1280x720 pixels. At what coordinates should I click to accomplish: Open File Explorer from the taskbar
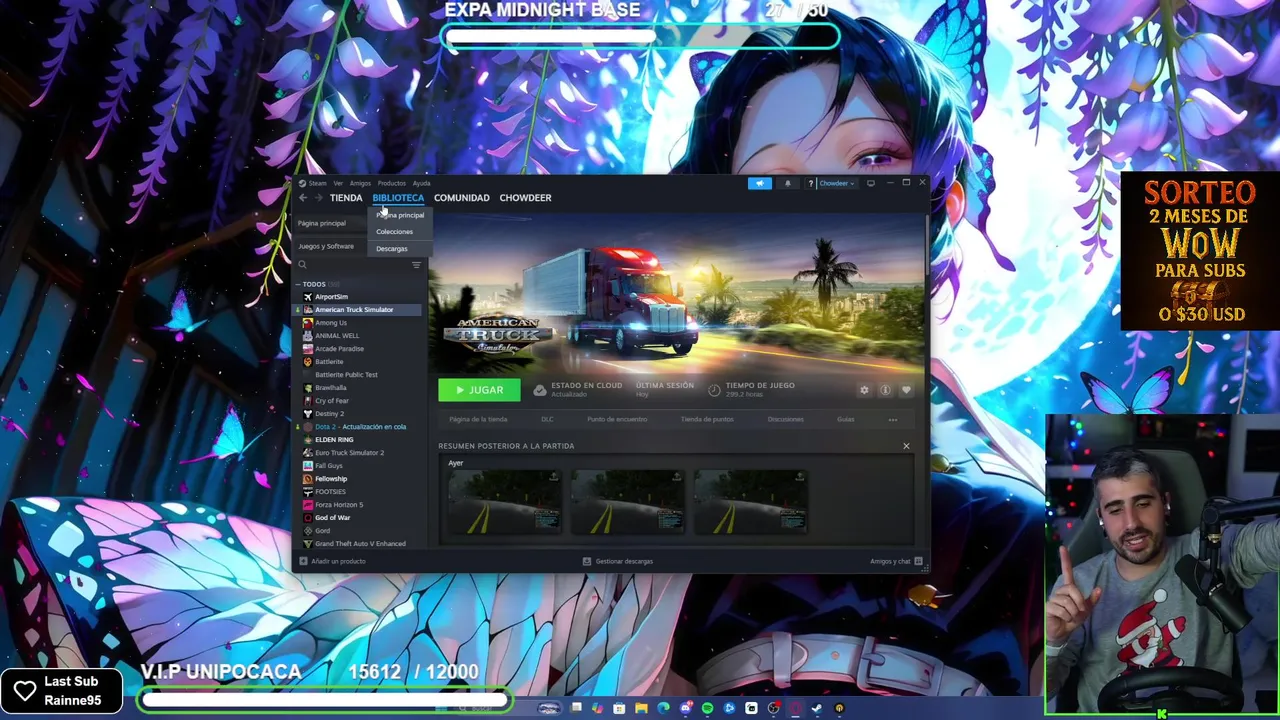(x=641, y=708)
